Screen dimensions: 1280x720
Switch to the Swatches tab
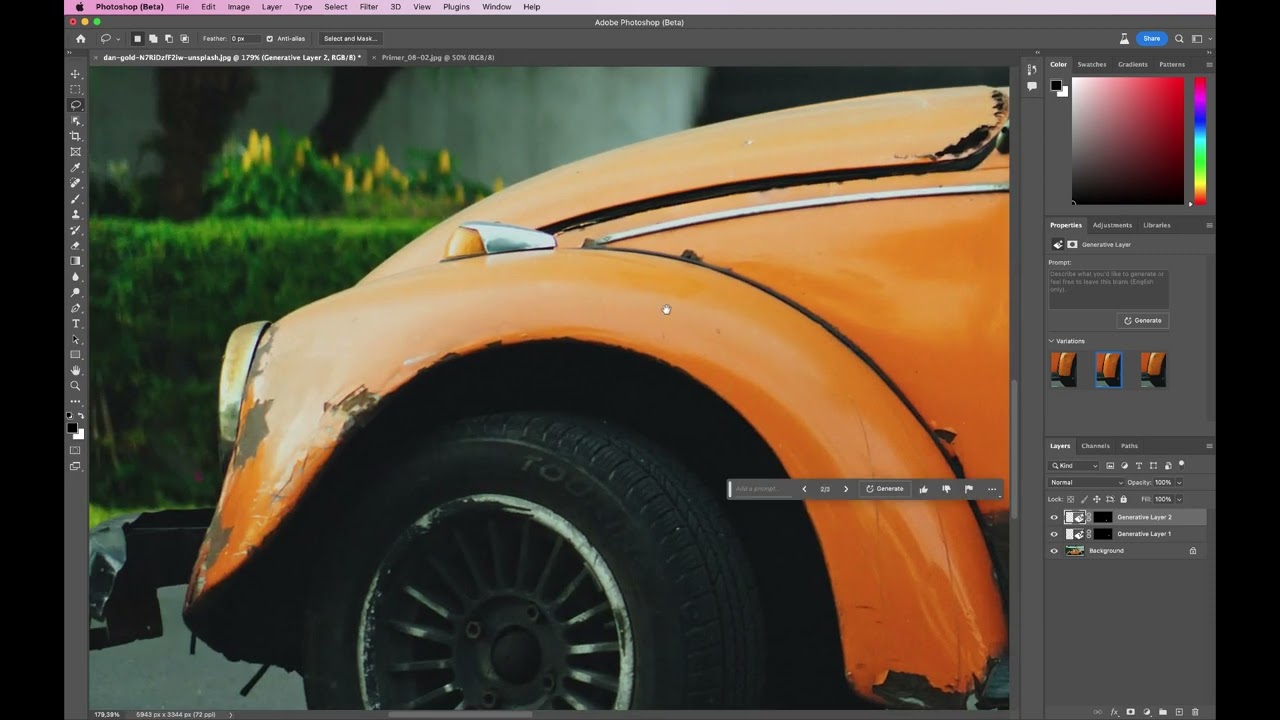[x=1092, y=64]
